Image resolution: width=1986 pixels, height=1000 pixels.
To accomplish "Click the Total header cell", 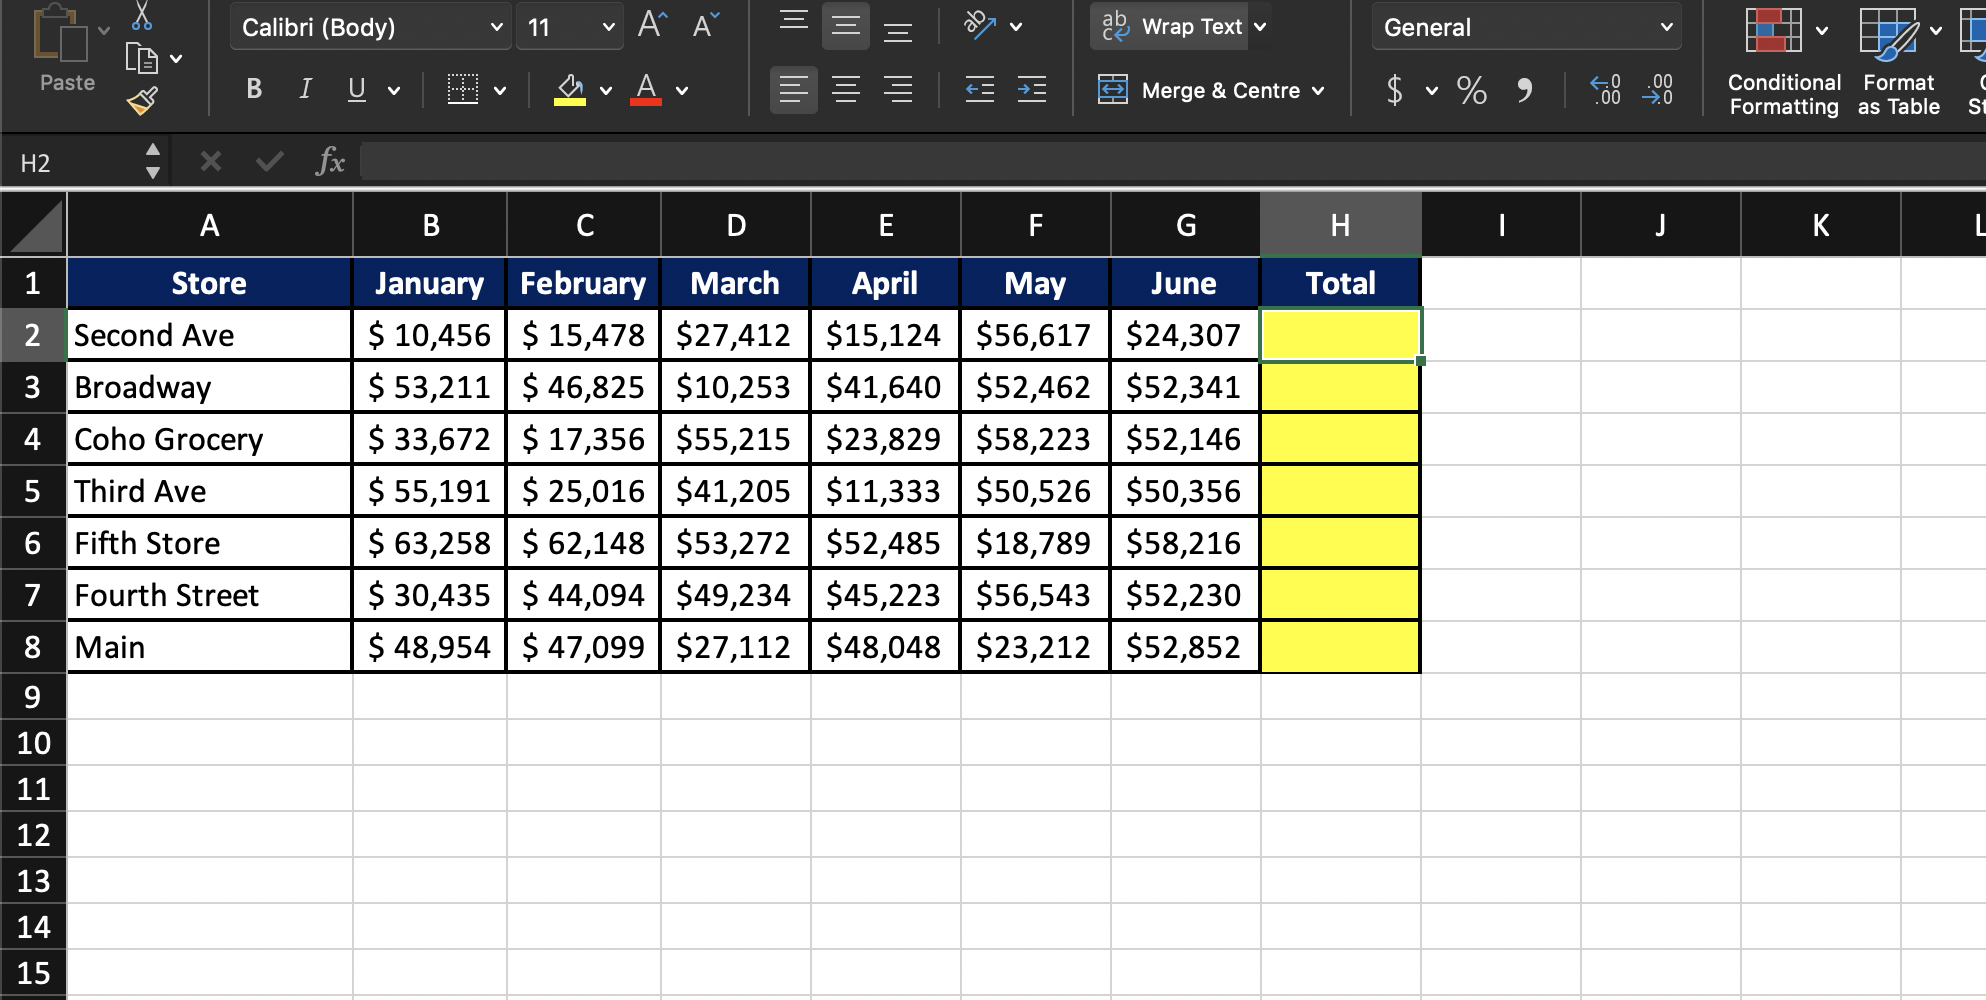I will [1341, 283].
